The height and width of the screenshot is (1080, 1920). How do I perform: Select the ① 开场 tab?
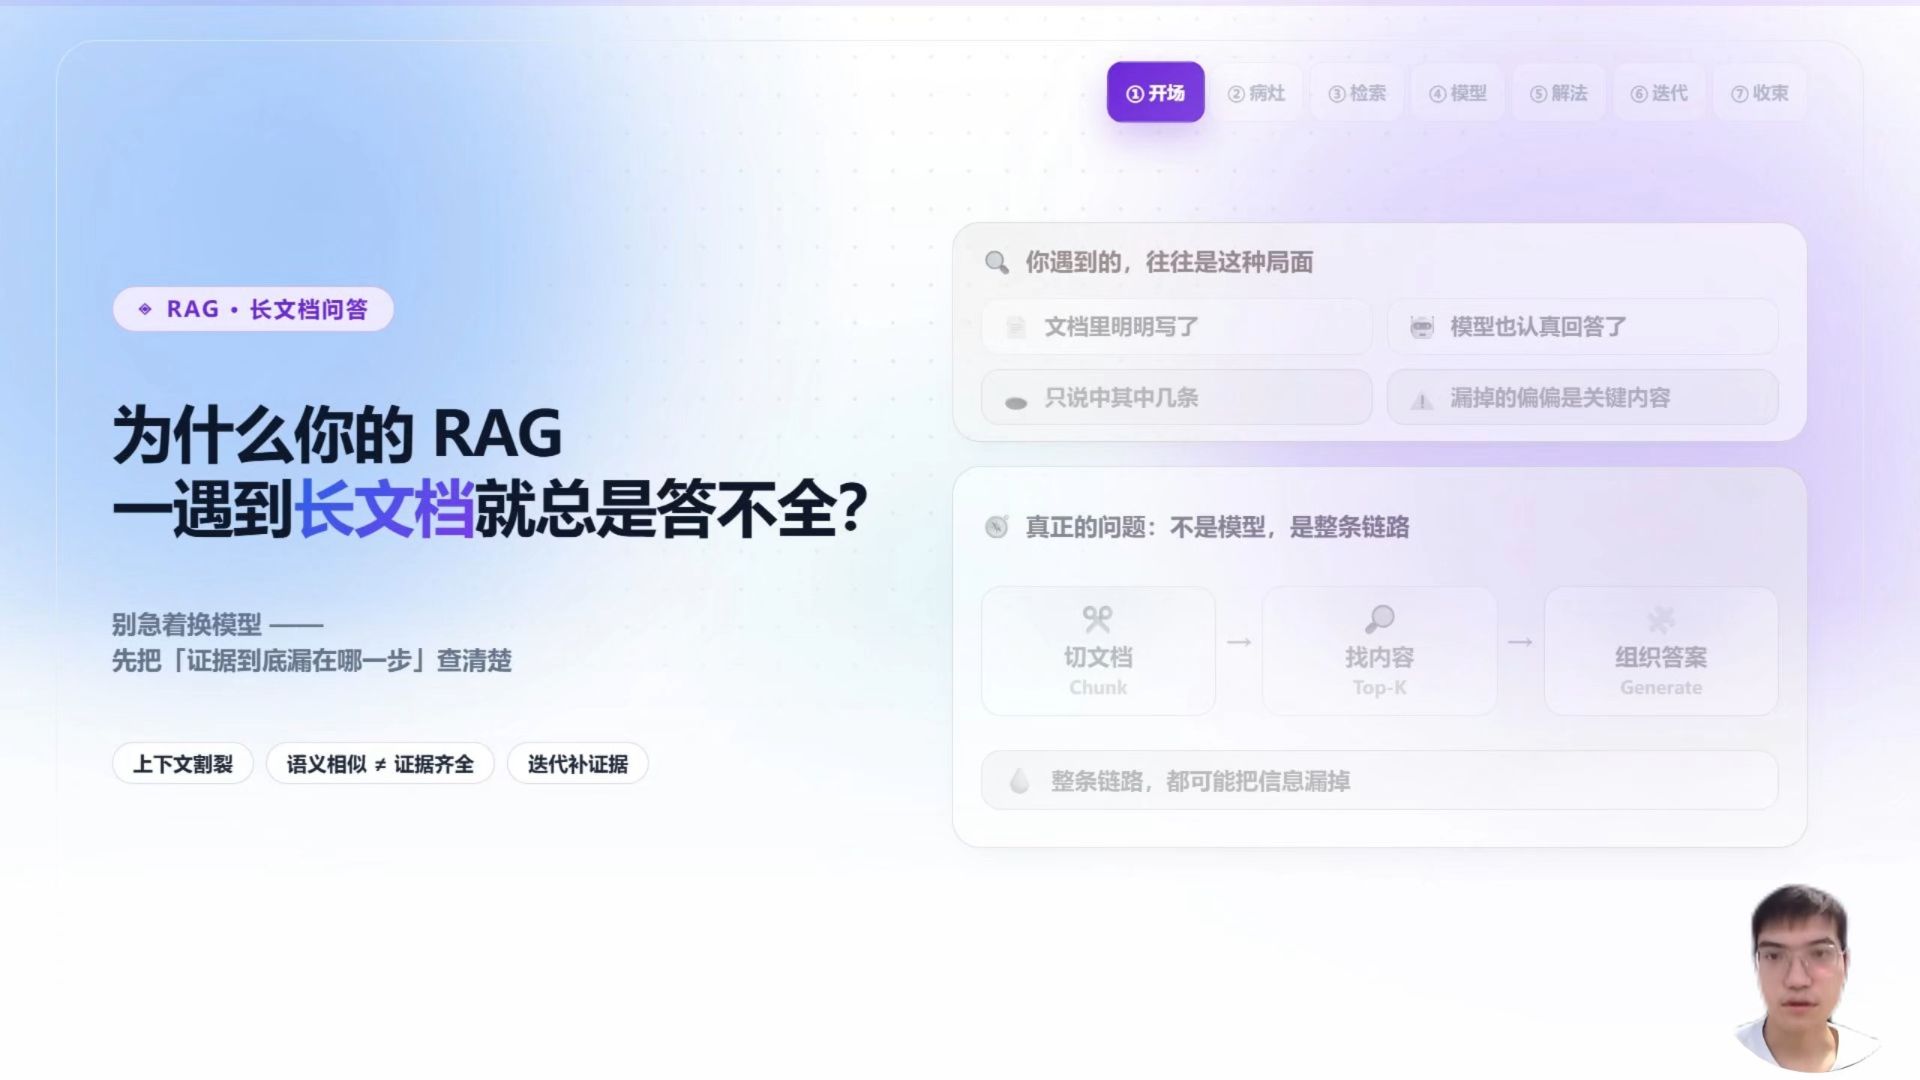coord(1155,93)
